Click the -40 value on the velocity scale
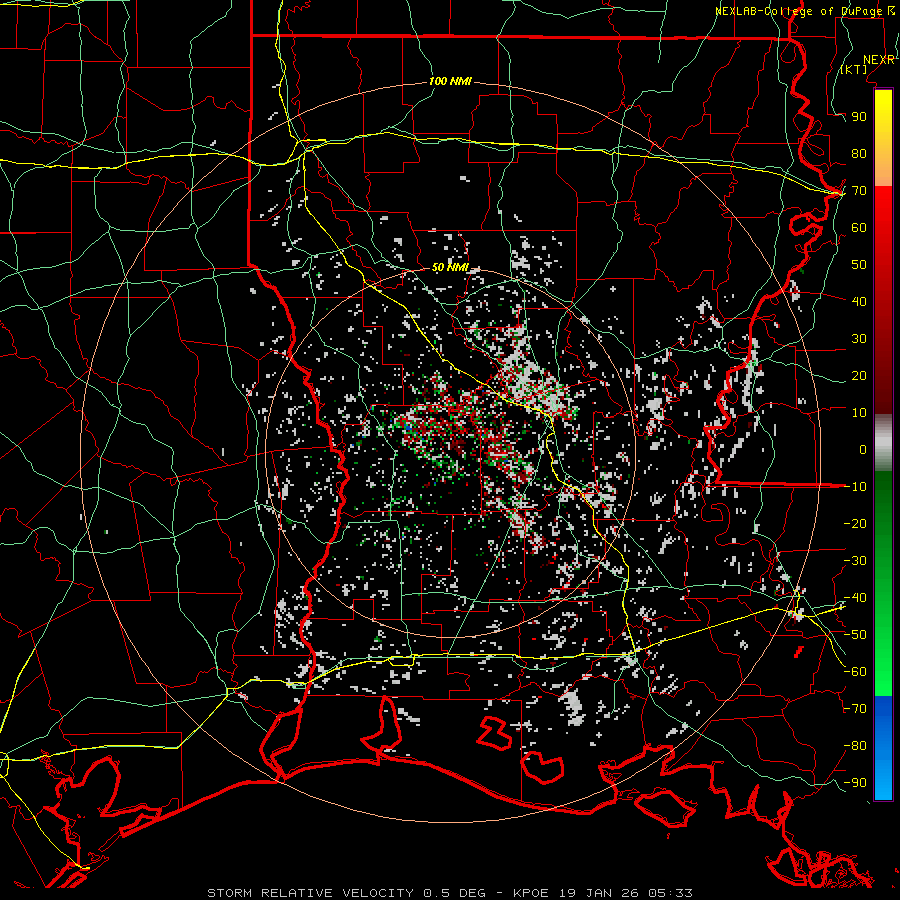The image size is (900, 900). 855,598
